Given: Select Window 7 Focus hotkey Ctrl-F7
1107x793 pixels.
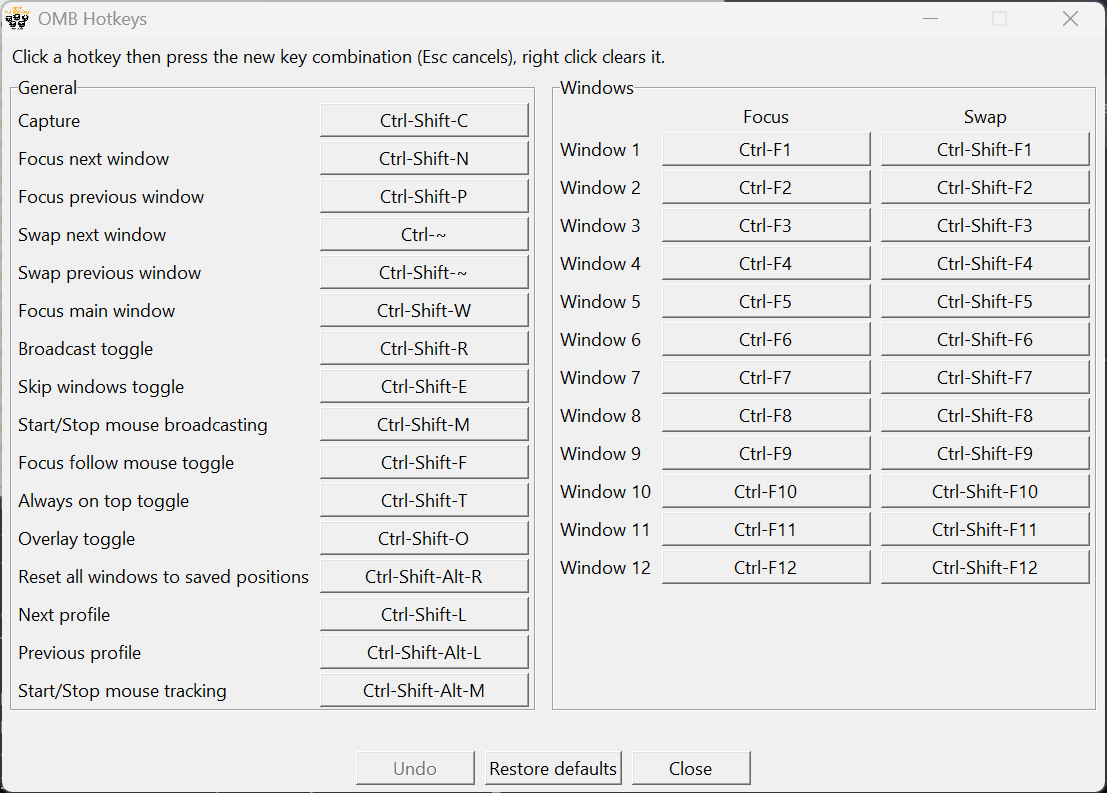Looking at the screenshot, I should tap(766, 378).
